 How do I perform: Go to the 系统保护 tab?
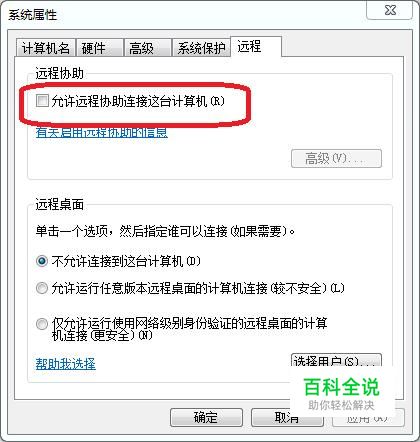tap(201, 48)
